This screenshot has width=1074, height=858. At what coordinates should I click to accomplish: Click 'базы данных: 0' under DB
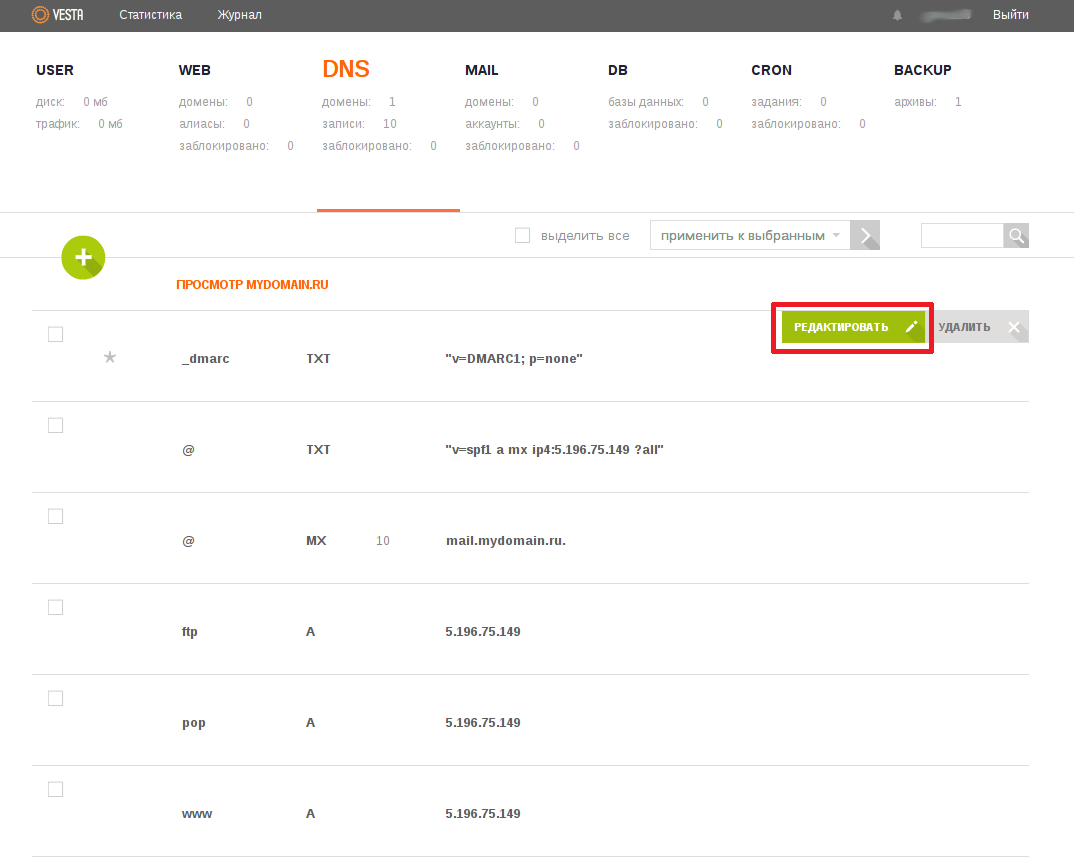(x=658, y=102)
